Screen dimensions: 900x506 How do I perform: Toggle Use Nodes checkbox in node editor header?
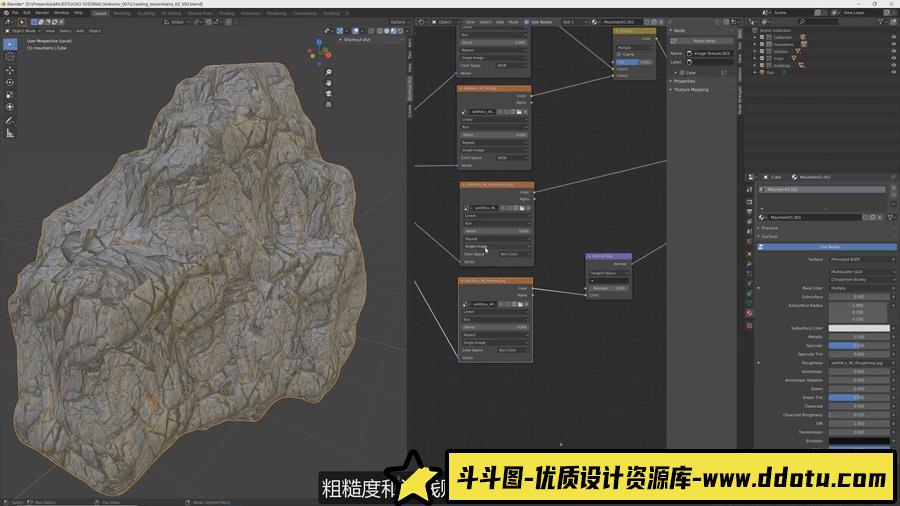click(x=527, y=22)
